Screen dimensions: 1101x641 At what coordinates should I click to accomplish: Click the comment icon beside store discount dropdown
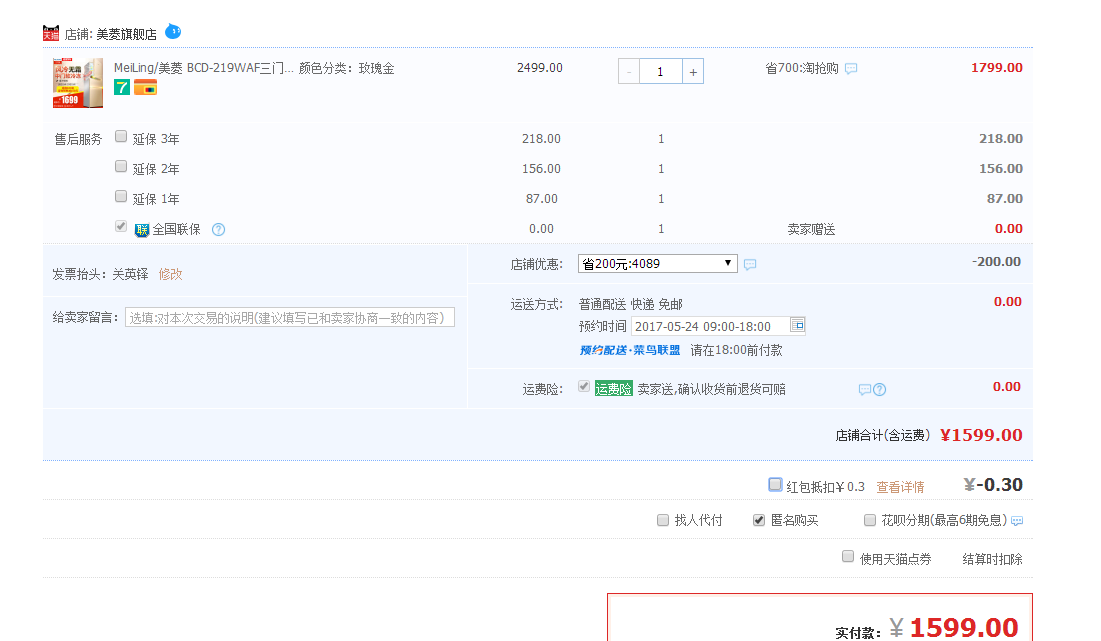750,265
